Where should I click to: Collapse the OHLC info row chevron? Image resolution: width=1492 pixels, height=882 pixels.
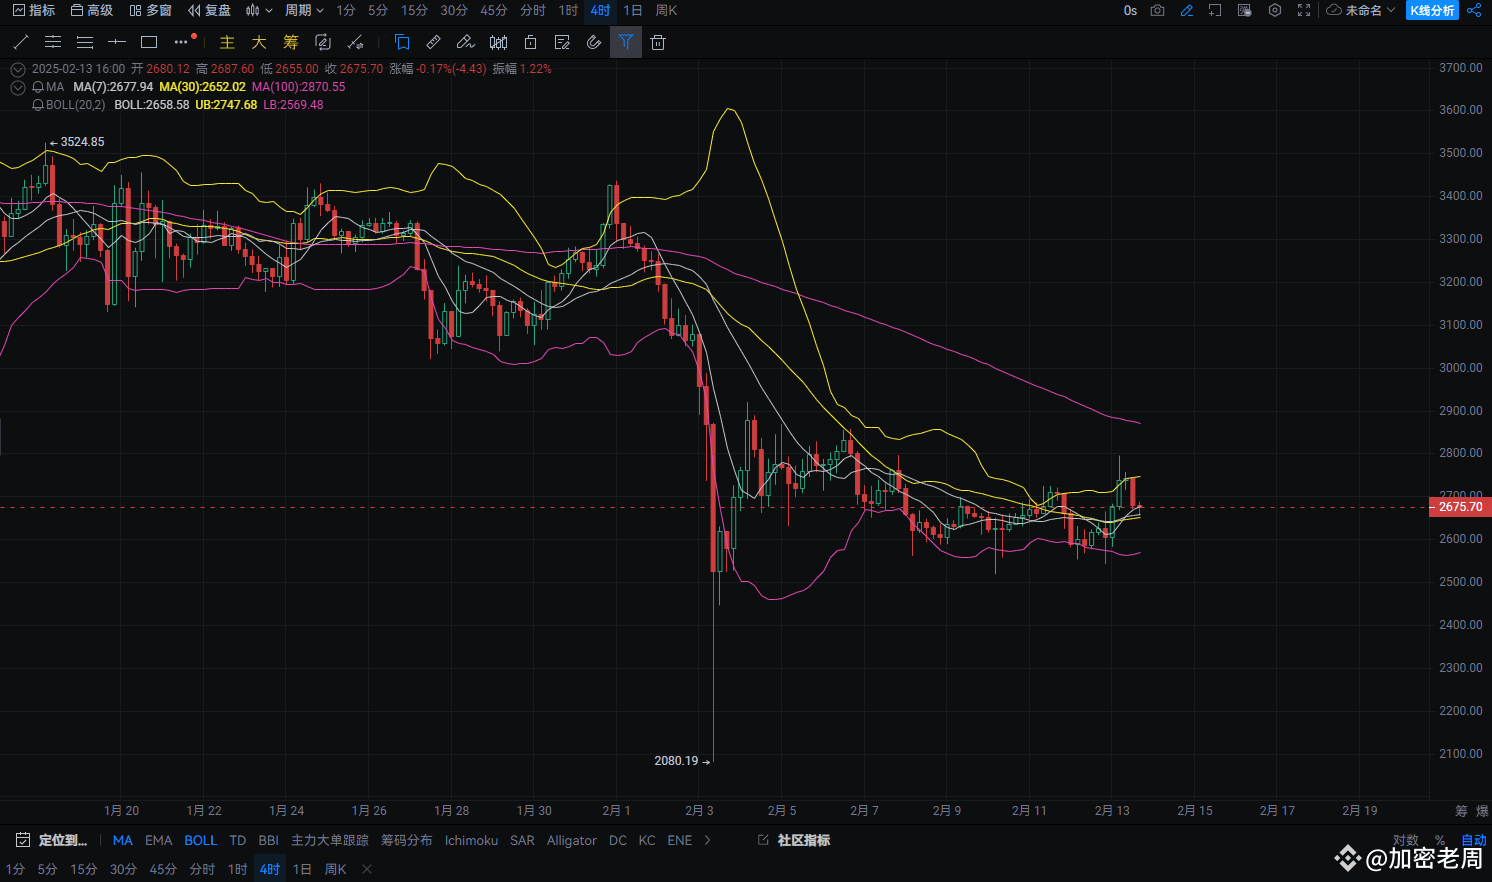coord(17,69)
